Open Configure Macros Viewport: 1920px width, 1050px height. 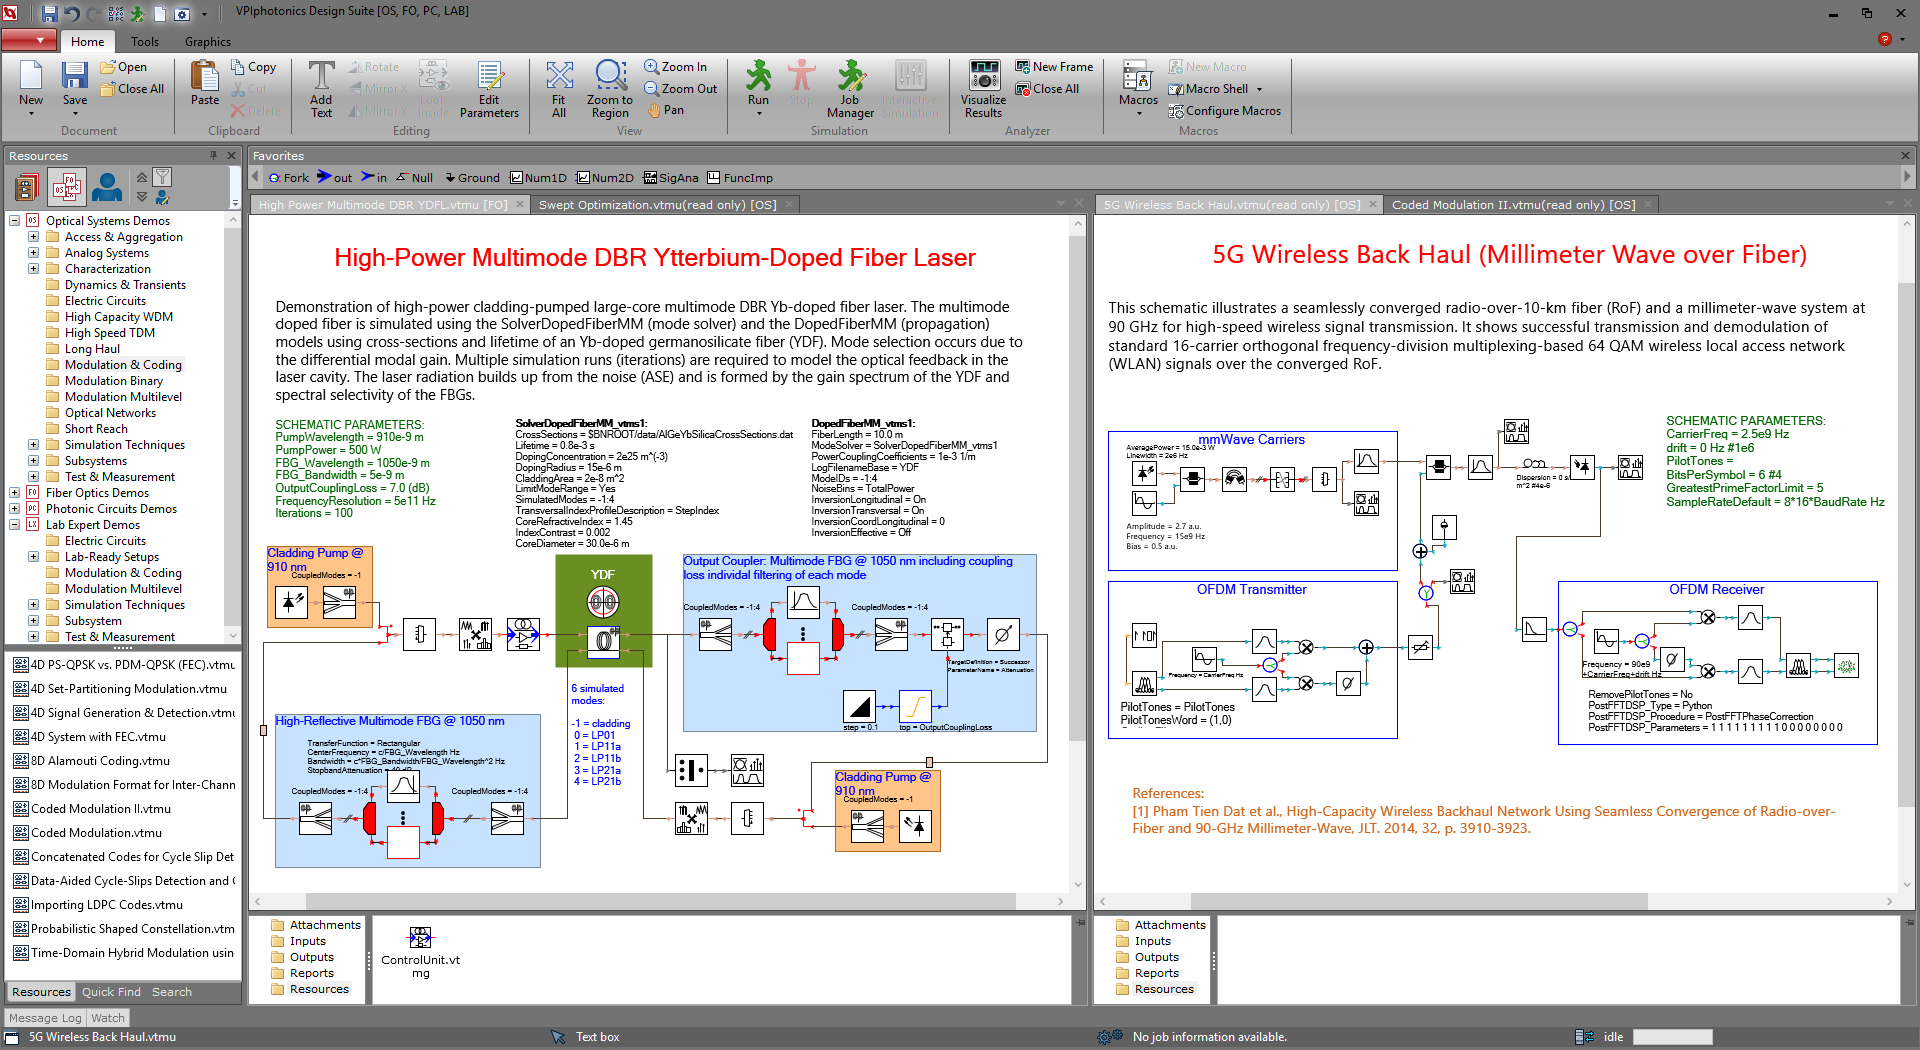point(1225,111)
